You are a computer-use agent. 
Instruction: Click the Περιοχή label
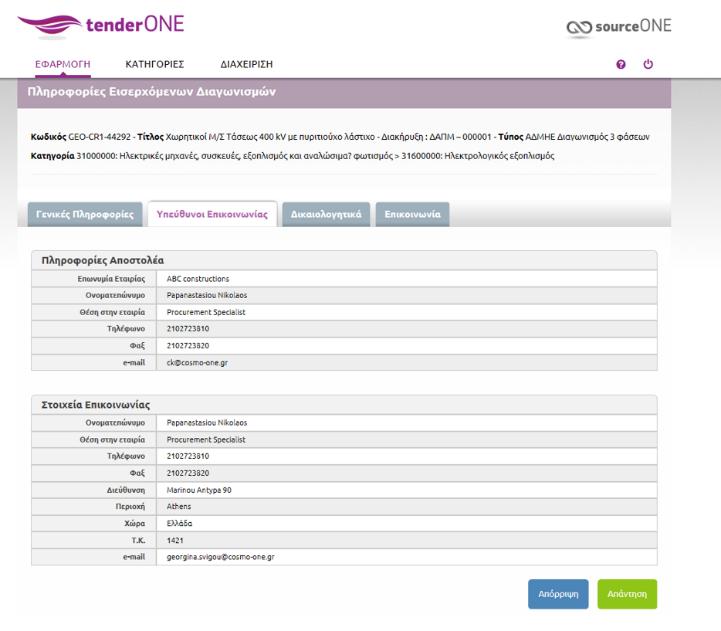130,506
